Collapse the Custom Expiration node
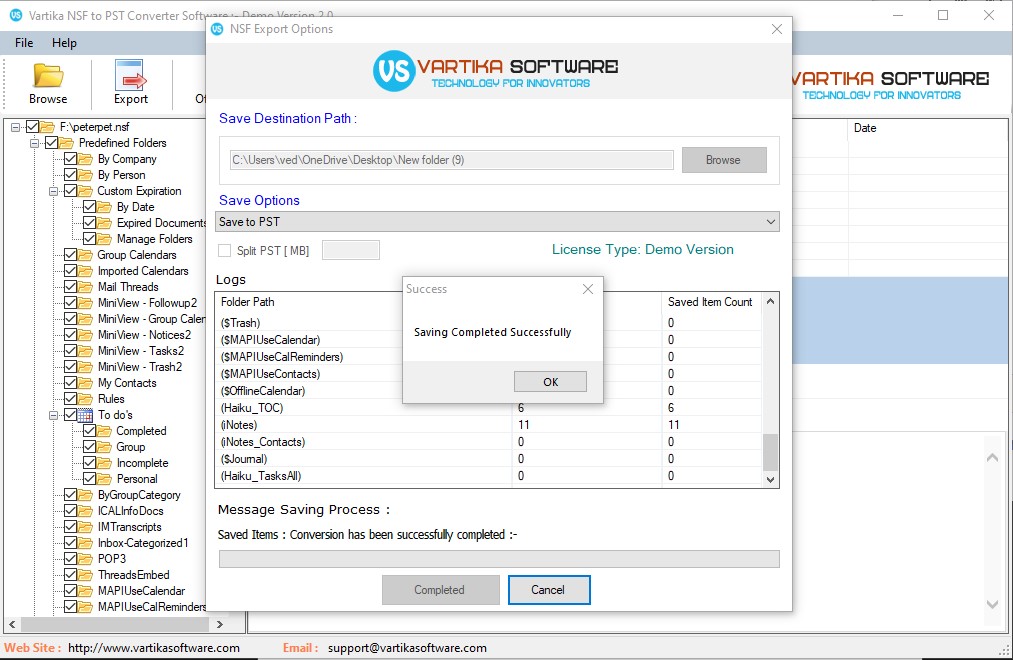Screen dimensions: 1013x660 [54, 191]
